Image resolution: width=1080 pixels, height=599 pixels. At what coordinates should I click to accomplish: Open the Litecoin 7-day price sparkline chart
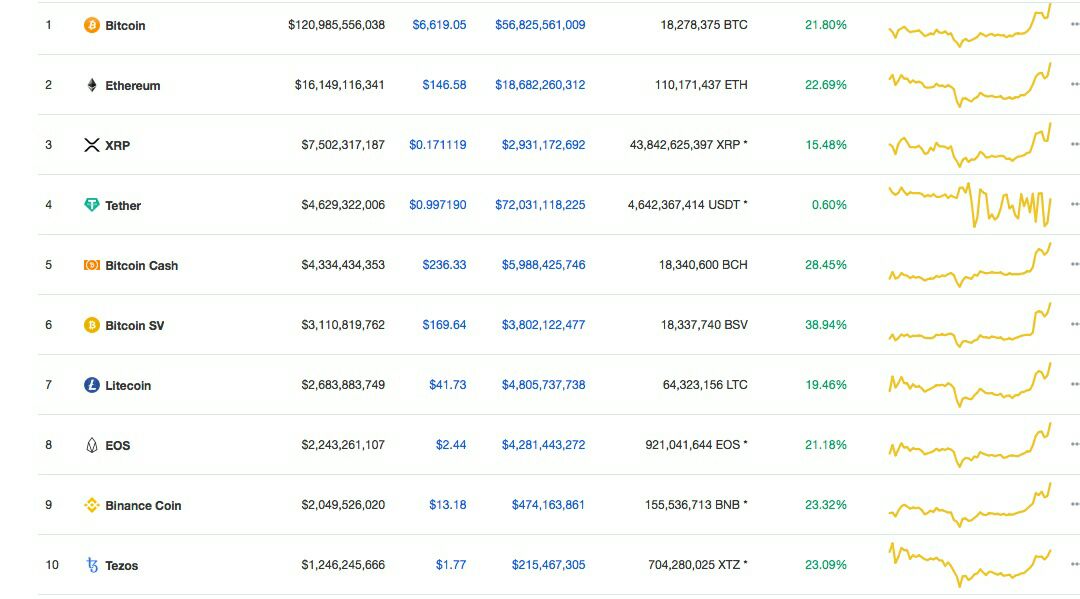pyautogui.click(x=970, y=384)
